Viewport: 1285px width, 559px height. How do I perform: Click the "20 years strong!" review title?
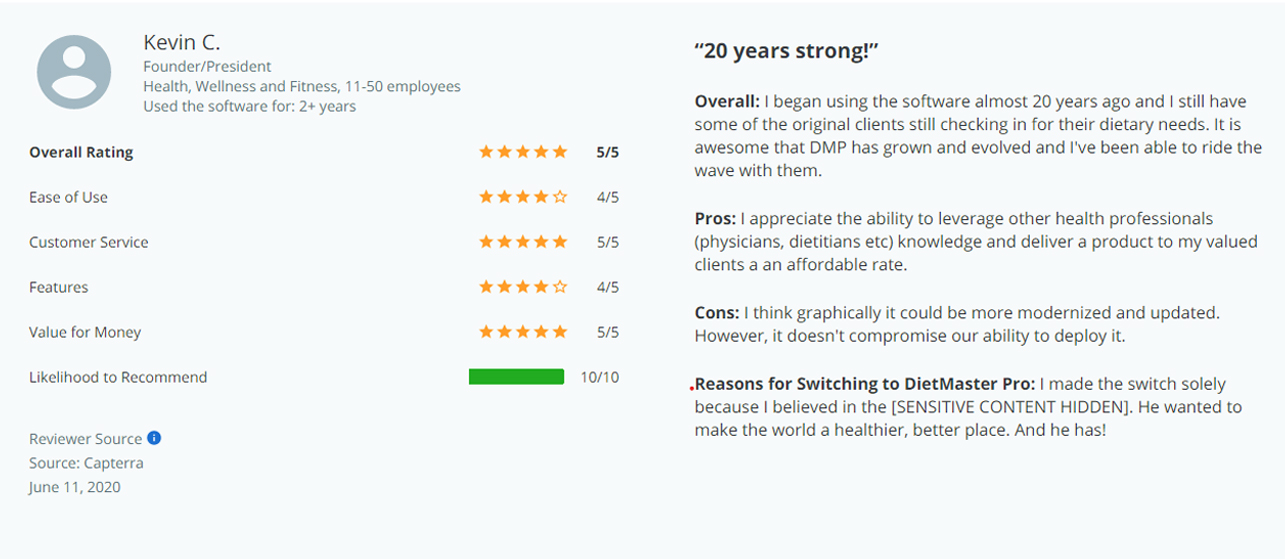pos(787,51)
